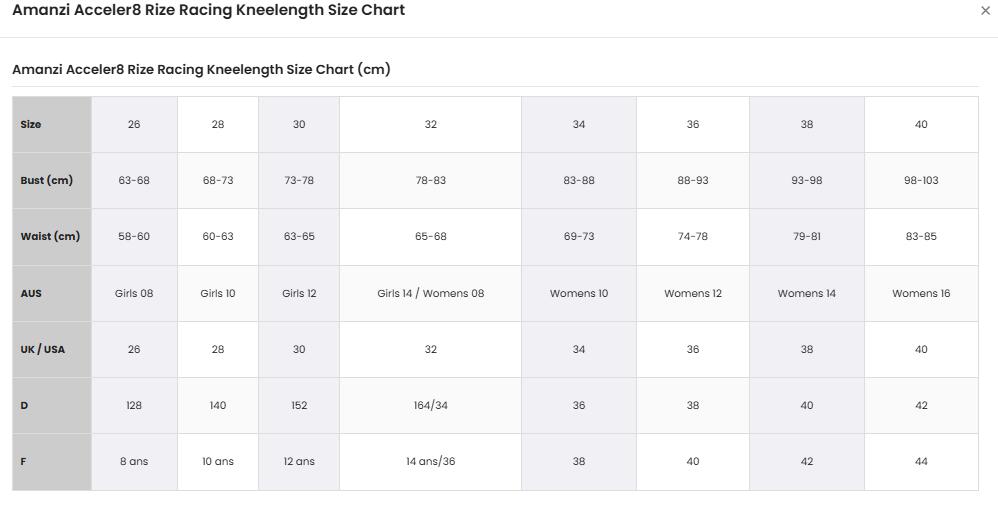The width and height of the screenshot is (998, 513).
Task: Select the Size Chart (cm) subheading
Action: tap(201, 69)
